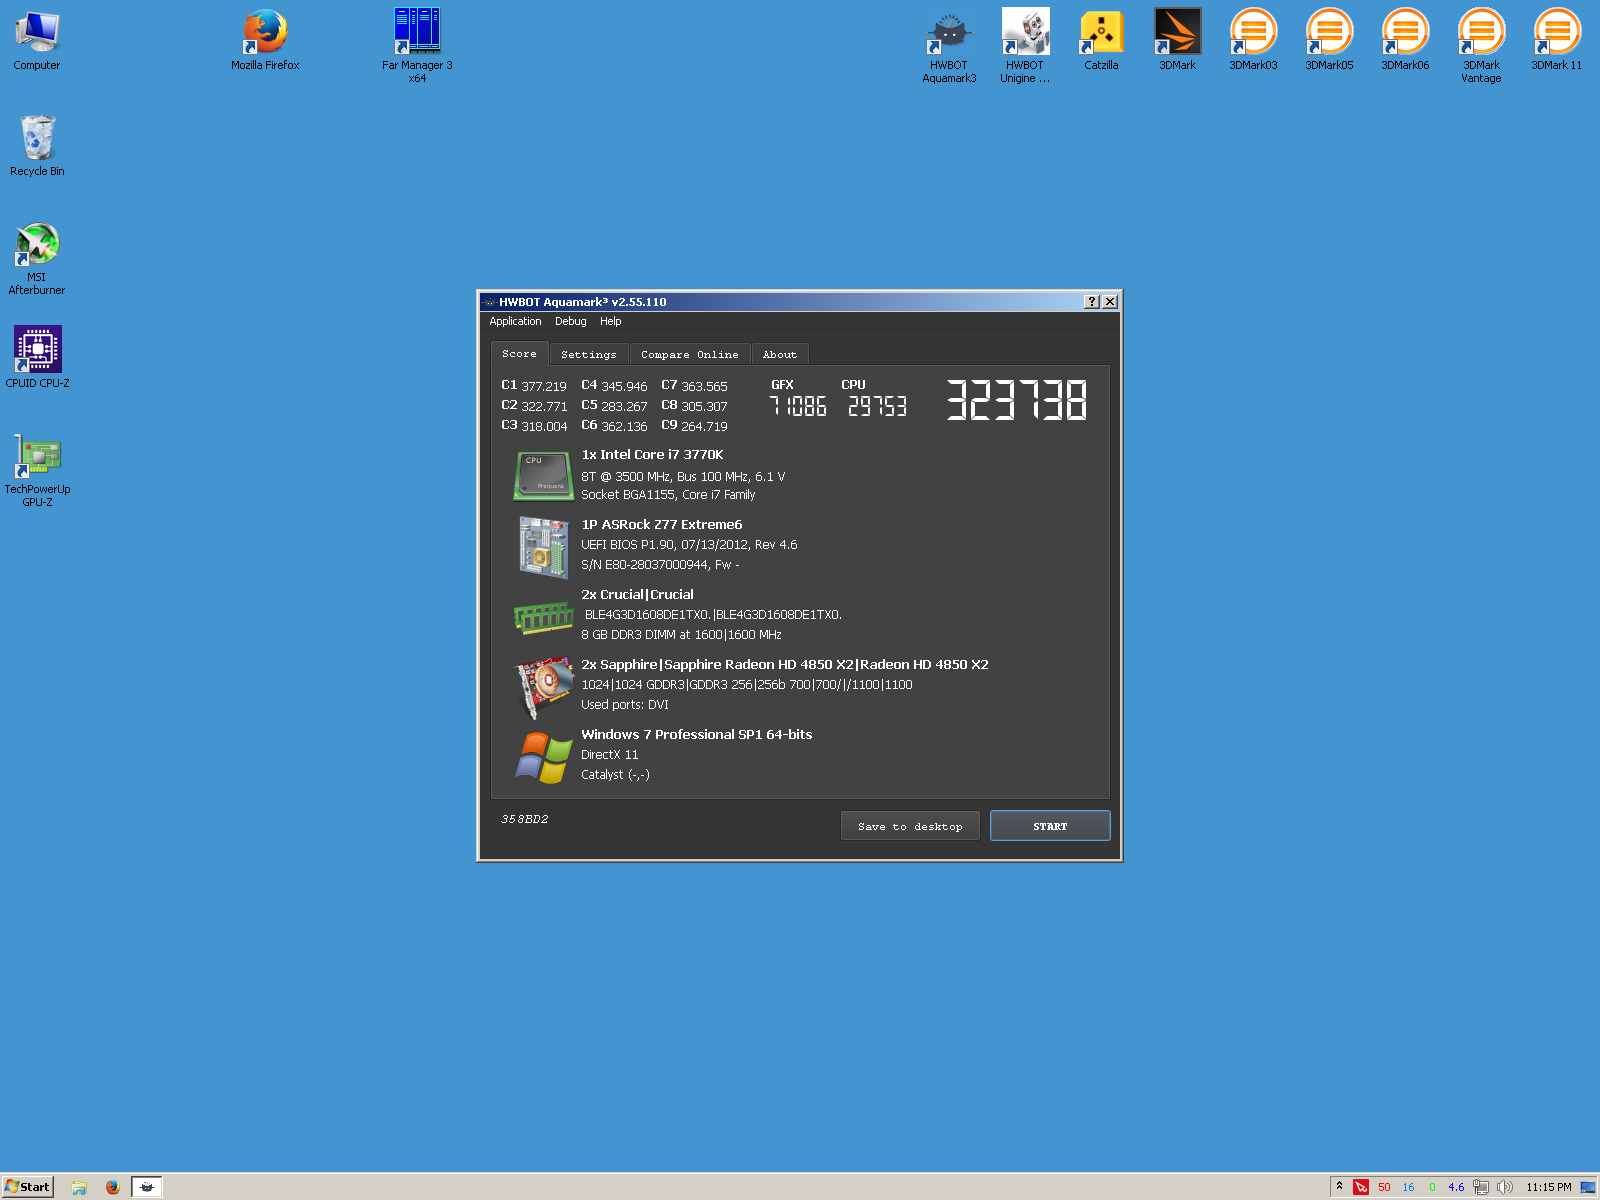The image size is (1600, 1200).
Task: Click the C5 283.267 result
Action: (x=614, y=405)
